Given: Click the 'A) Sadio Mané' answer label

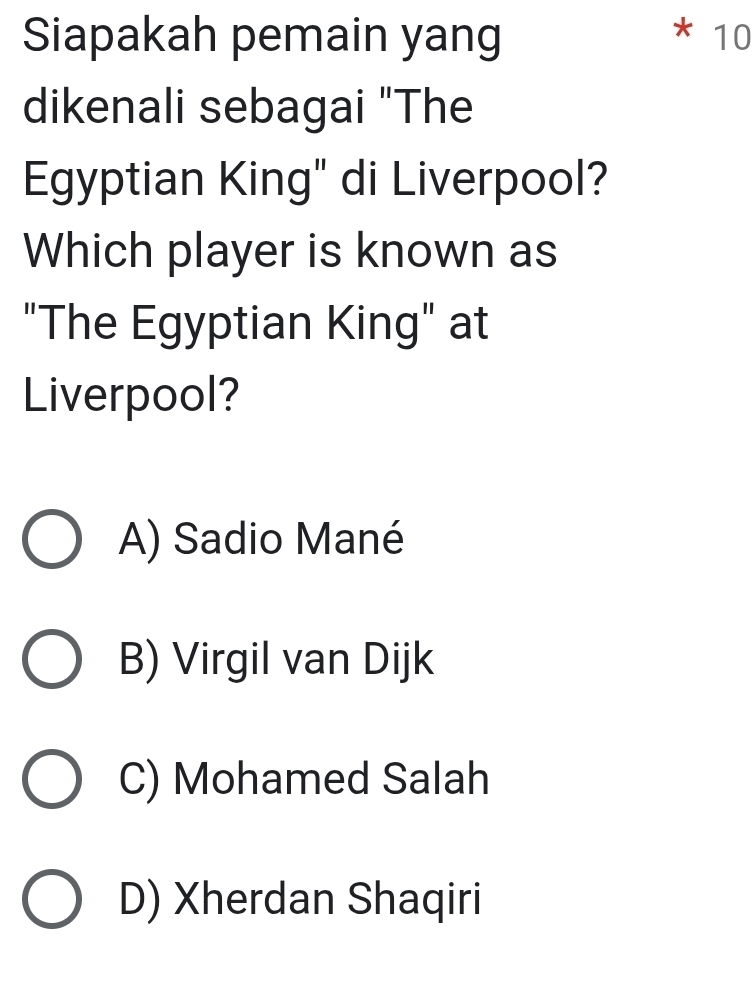Looking at the screenshot, I should point(262,540).
